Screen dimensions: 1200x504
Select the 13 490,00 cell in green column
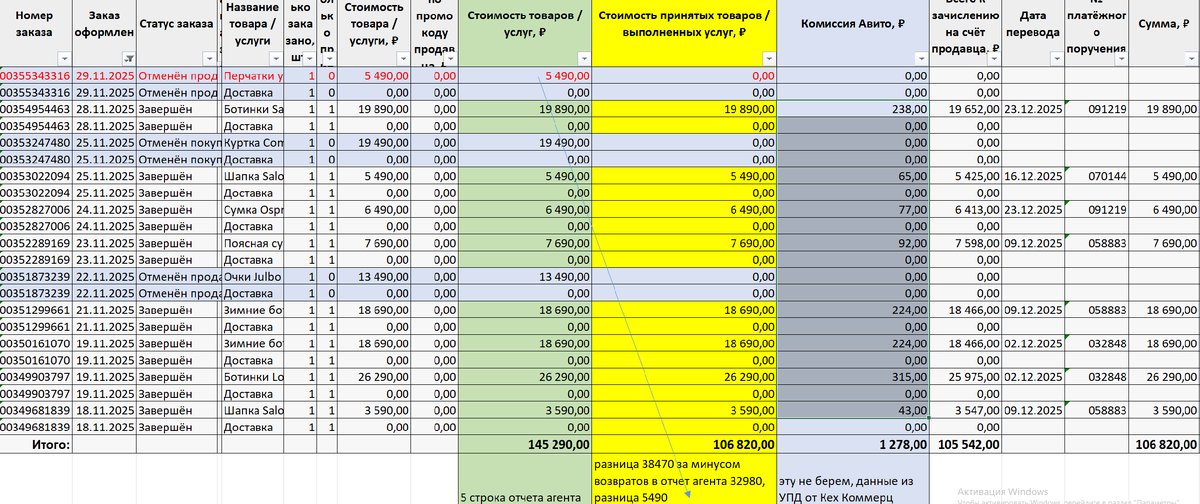click(525, 279)
